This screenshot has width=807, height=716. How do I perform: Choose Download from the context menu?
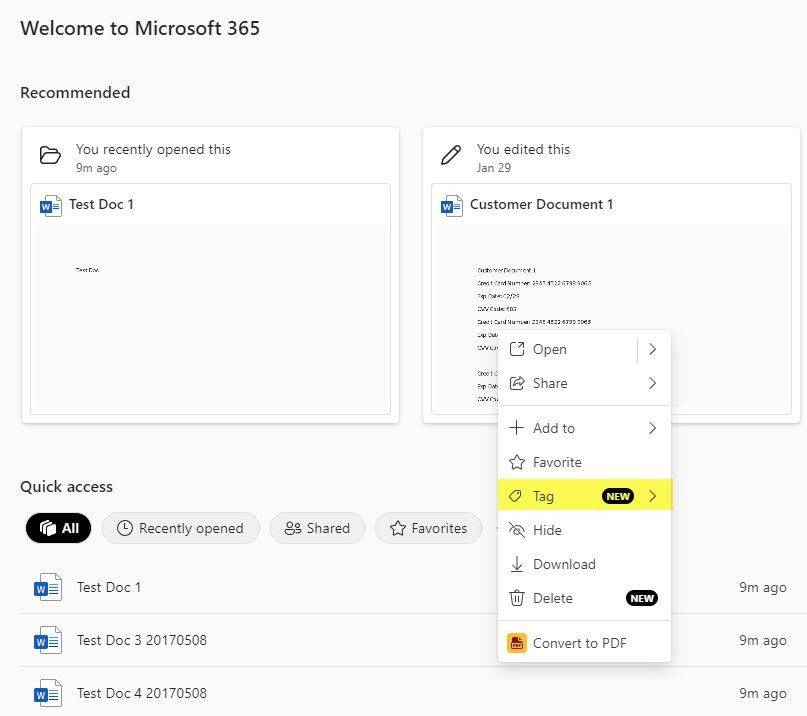tap(584, 564)
